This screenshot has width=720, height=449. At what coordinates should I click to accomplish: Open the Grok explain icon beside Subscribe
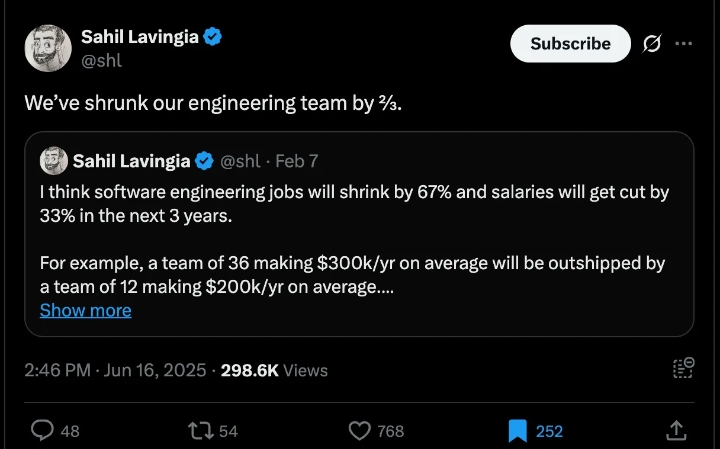click(652, 44)
